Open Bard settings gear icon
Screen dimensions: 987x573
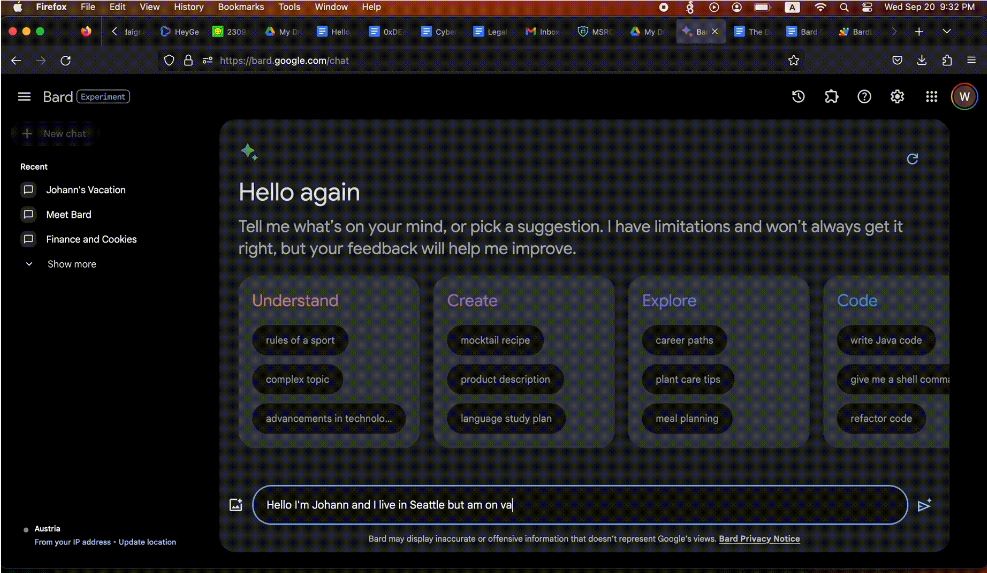(897, 96)
